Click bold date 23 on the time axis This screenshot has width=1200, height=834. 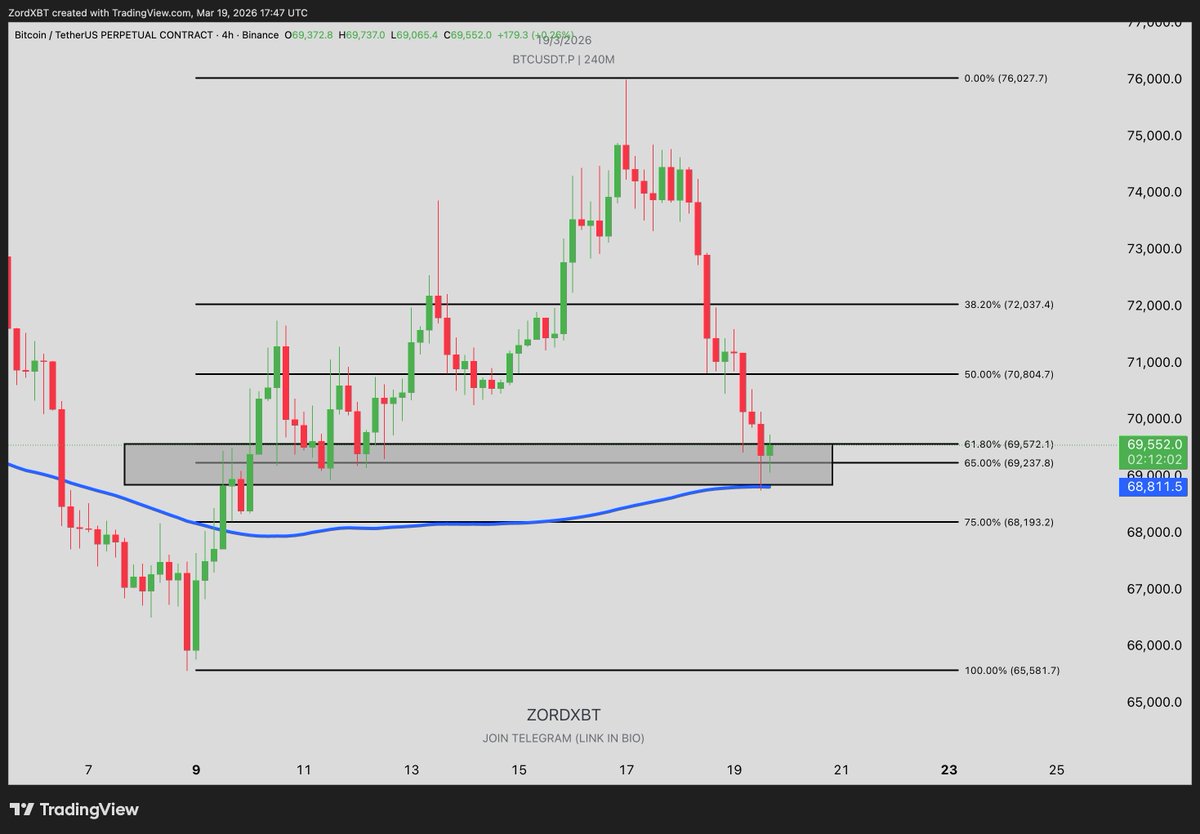pos(949,769)
